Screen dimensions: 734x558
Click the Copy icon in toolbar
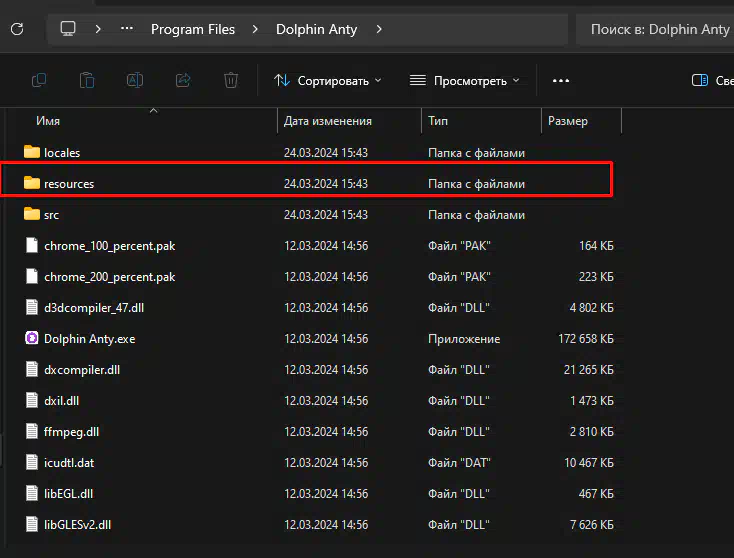point(39,80)
